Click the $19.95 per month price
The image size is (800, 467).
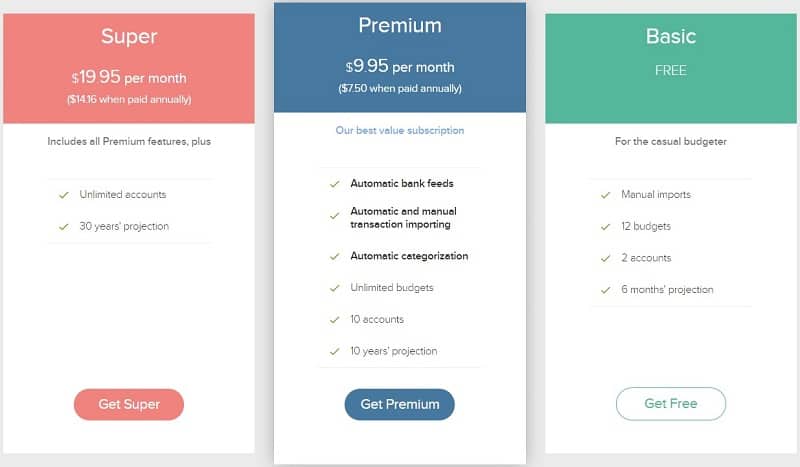click(129, 77)
